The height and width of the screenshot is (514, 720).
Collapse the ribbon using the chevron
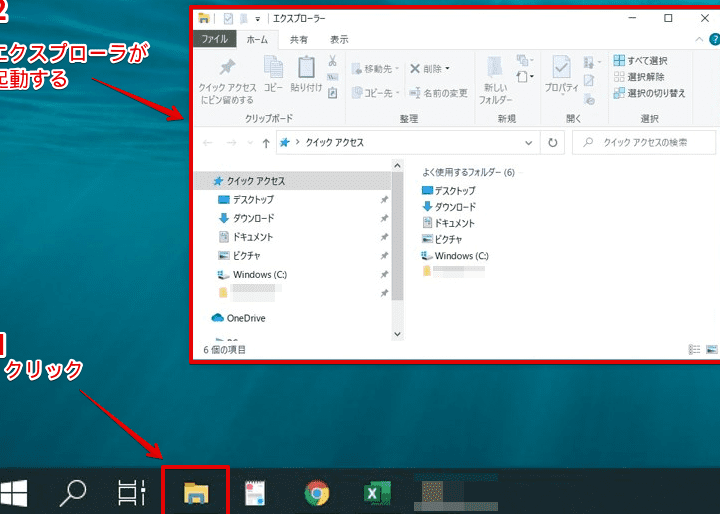click(x=698, y=40)
